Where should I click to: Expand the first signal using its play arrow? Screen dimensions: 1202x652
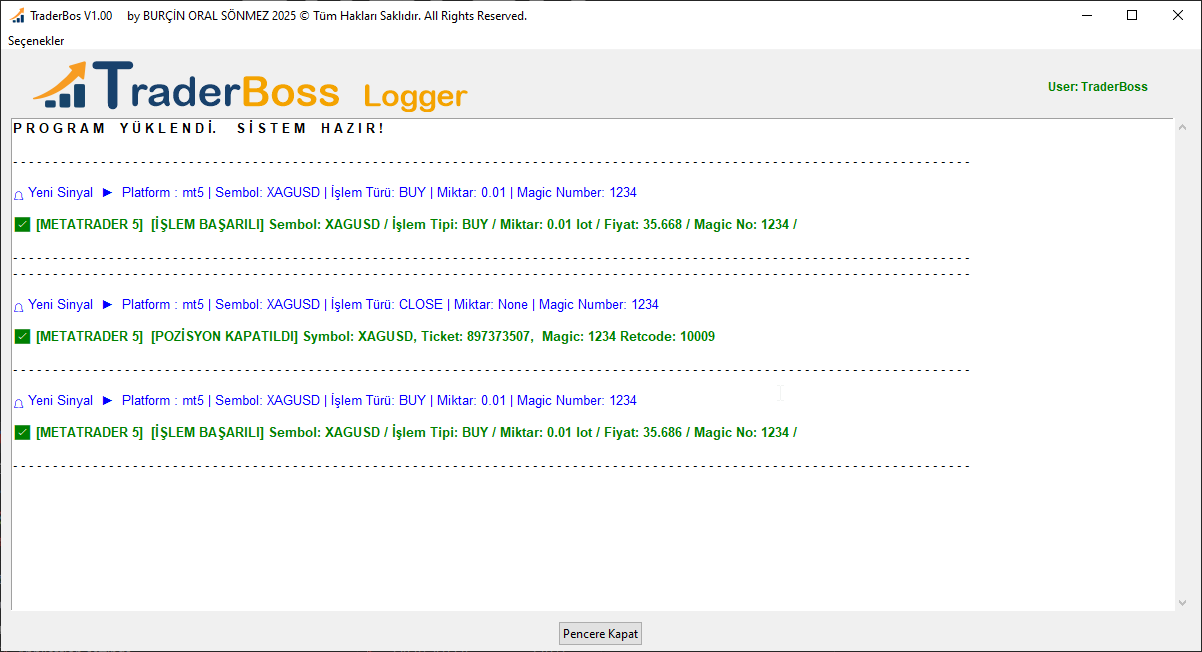[x=106, y=192]
